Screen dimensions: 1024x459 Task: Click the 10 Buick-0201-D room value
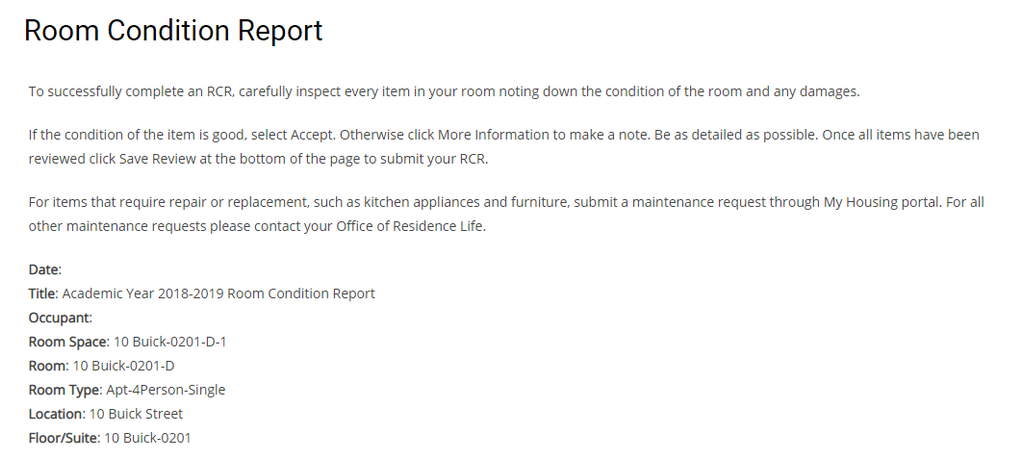coord(123,366)
